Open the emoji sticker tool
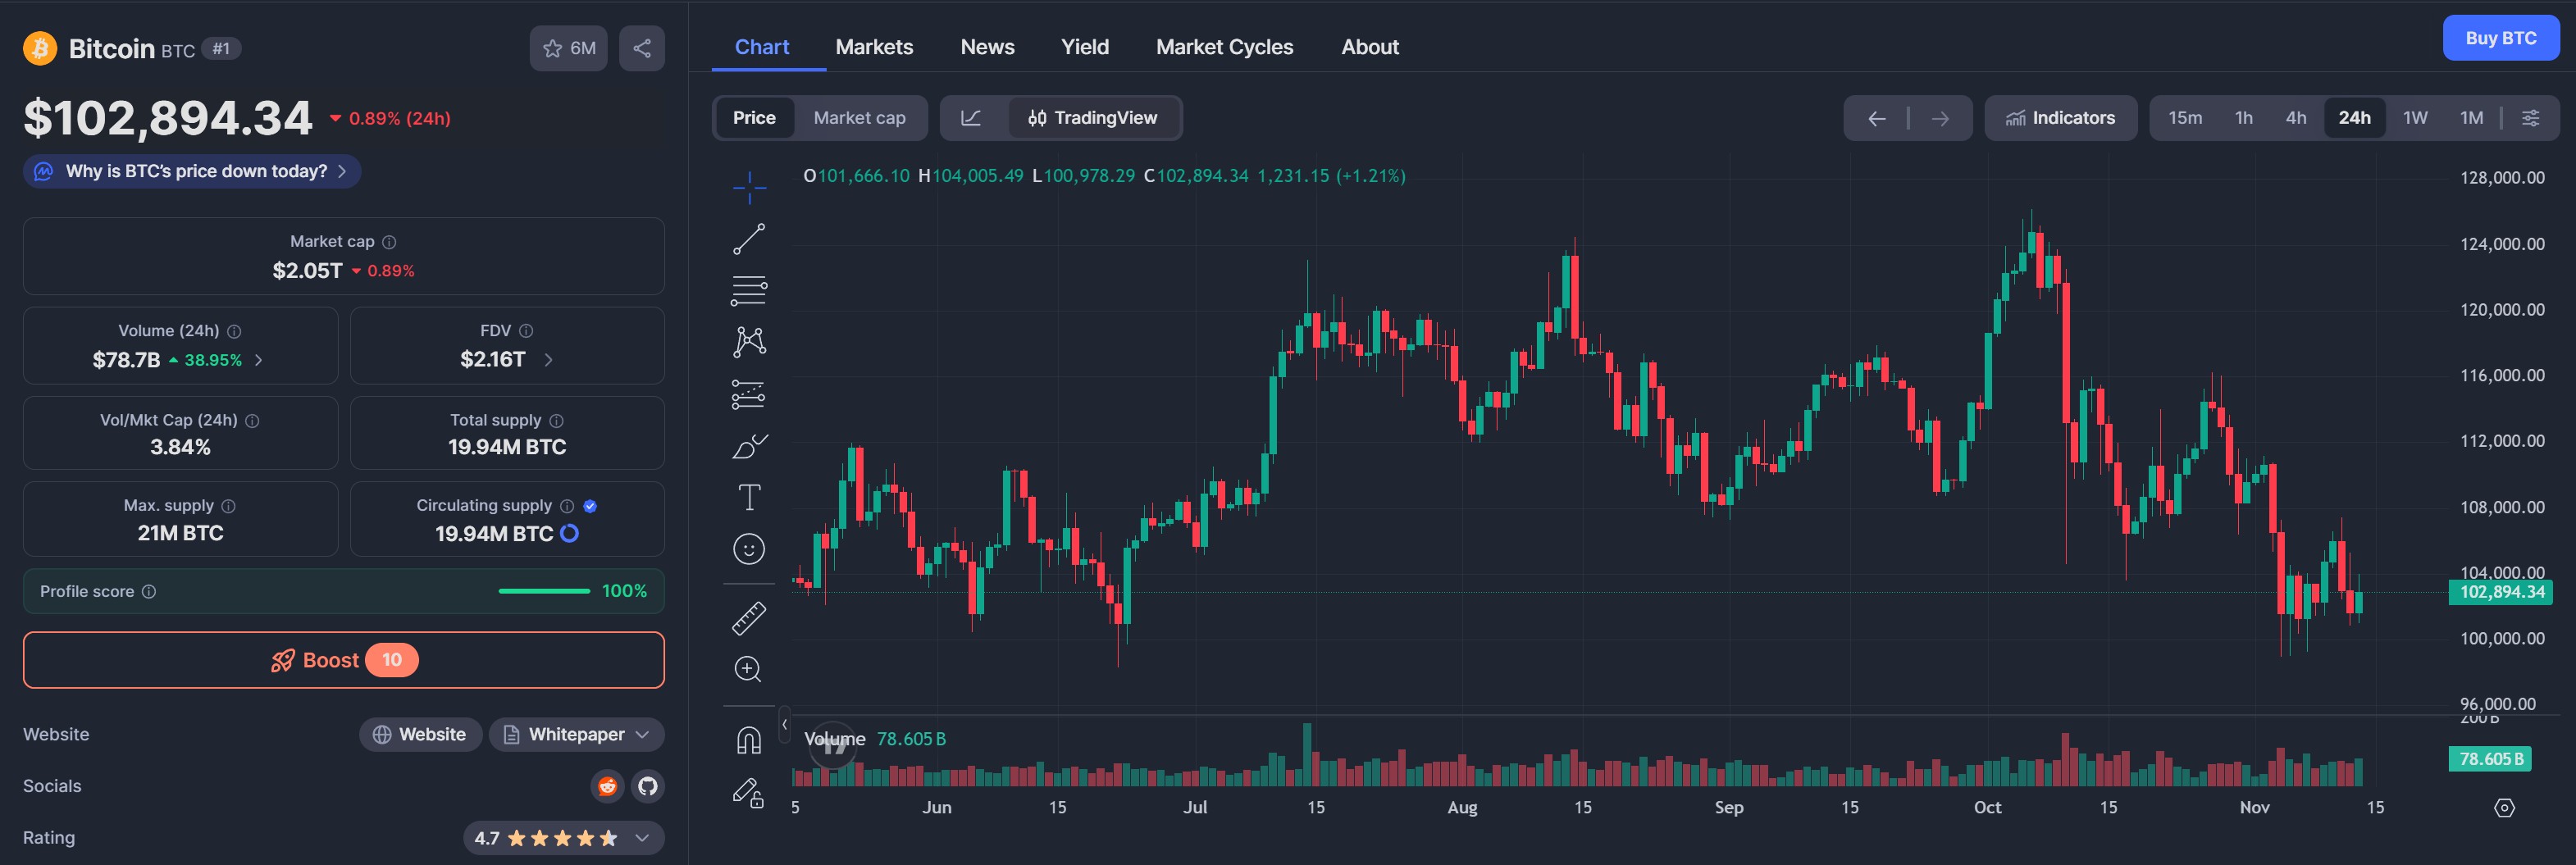Viewport: 2576px width, 865px height. click(x=749, y=549)
